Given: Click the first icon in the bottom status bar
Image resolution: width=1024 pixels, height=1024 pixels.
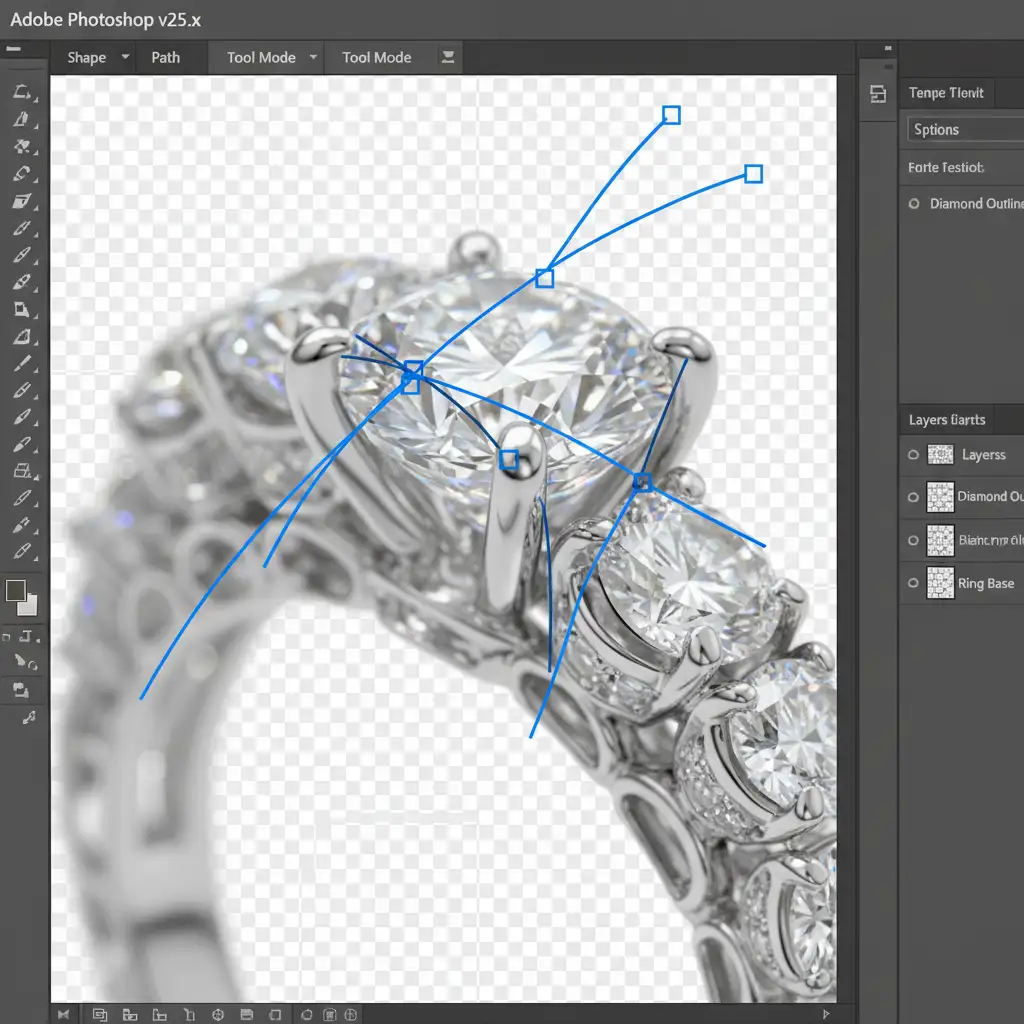Looking at the screenshot, I should [x=64, y=1014].
